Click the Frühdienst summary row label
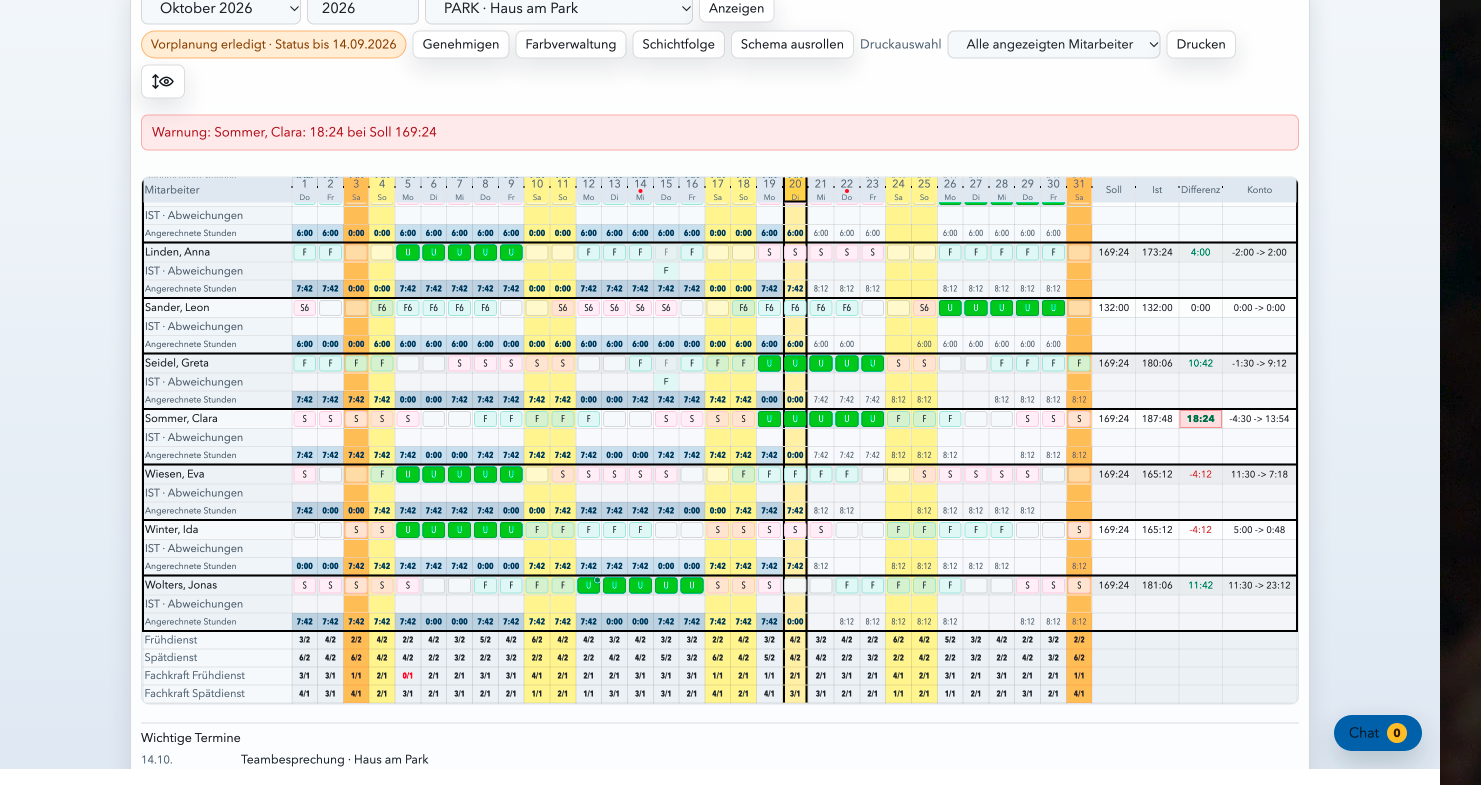Screen dimensions: 1481x785 (171, 640)
